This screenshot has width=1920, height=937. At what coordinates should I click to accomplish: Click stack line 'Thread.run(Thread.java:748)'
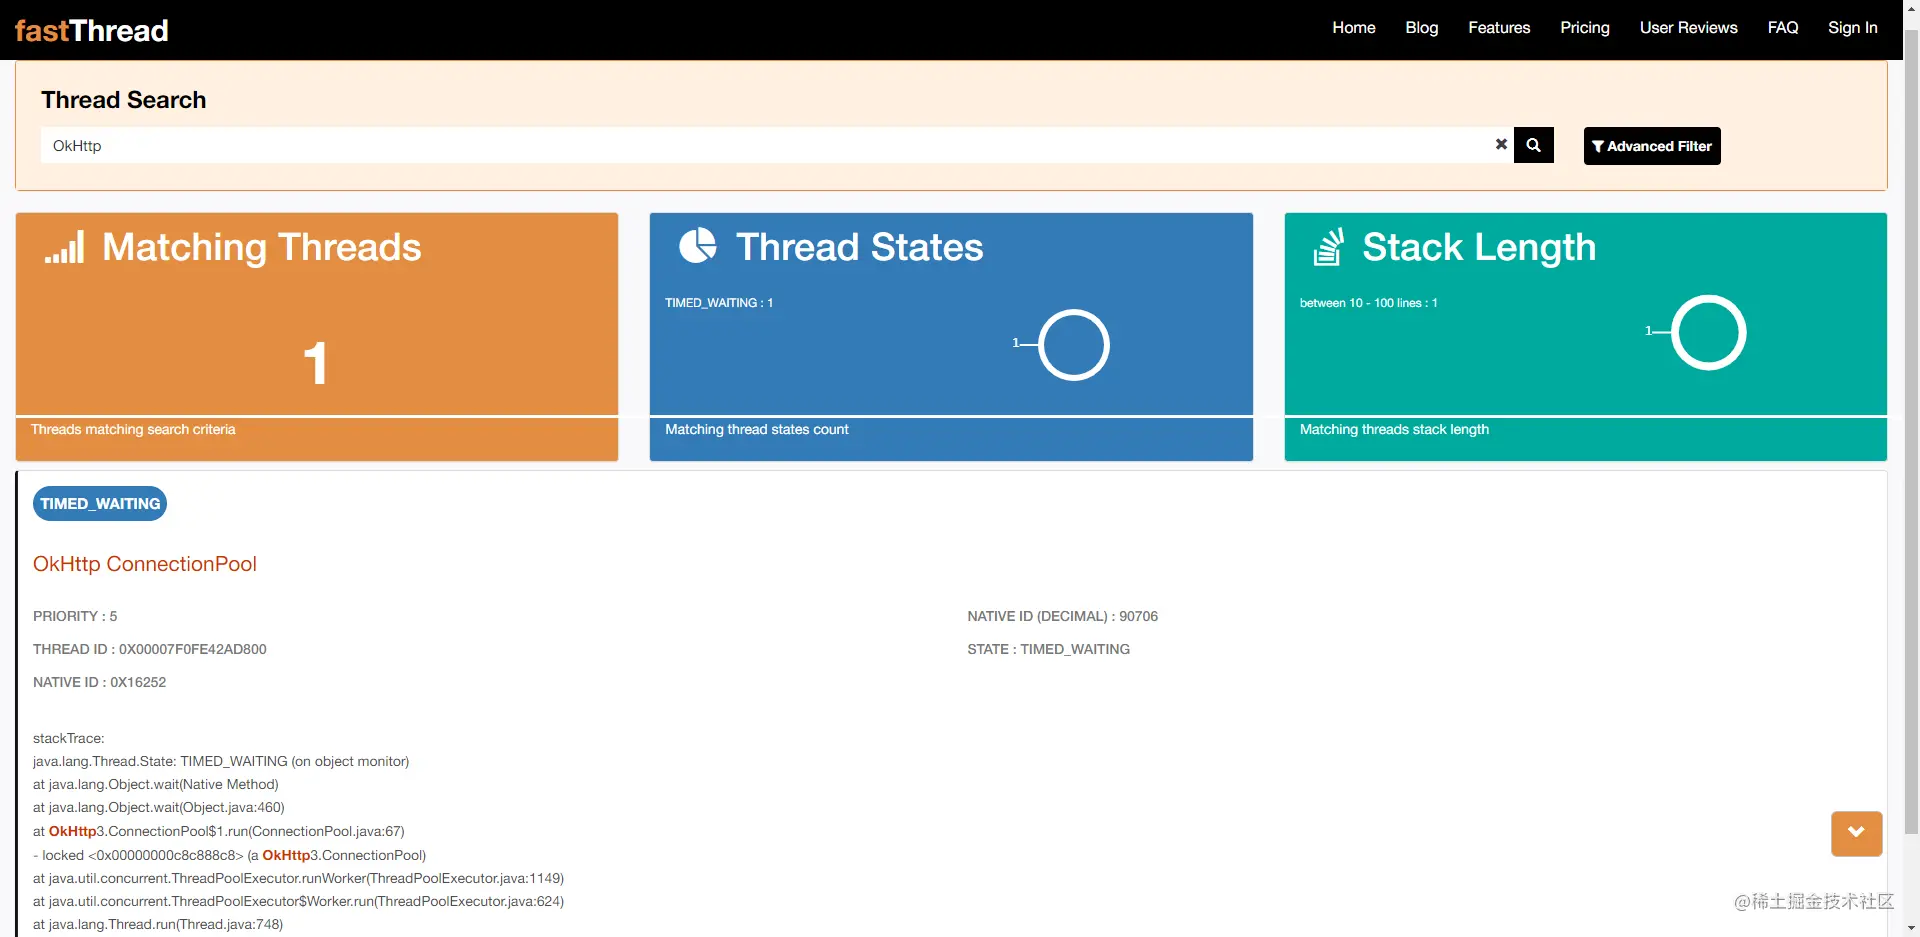(x=158, y=924)
